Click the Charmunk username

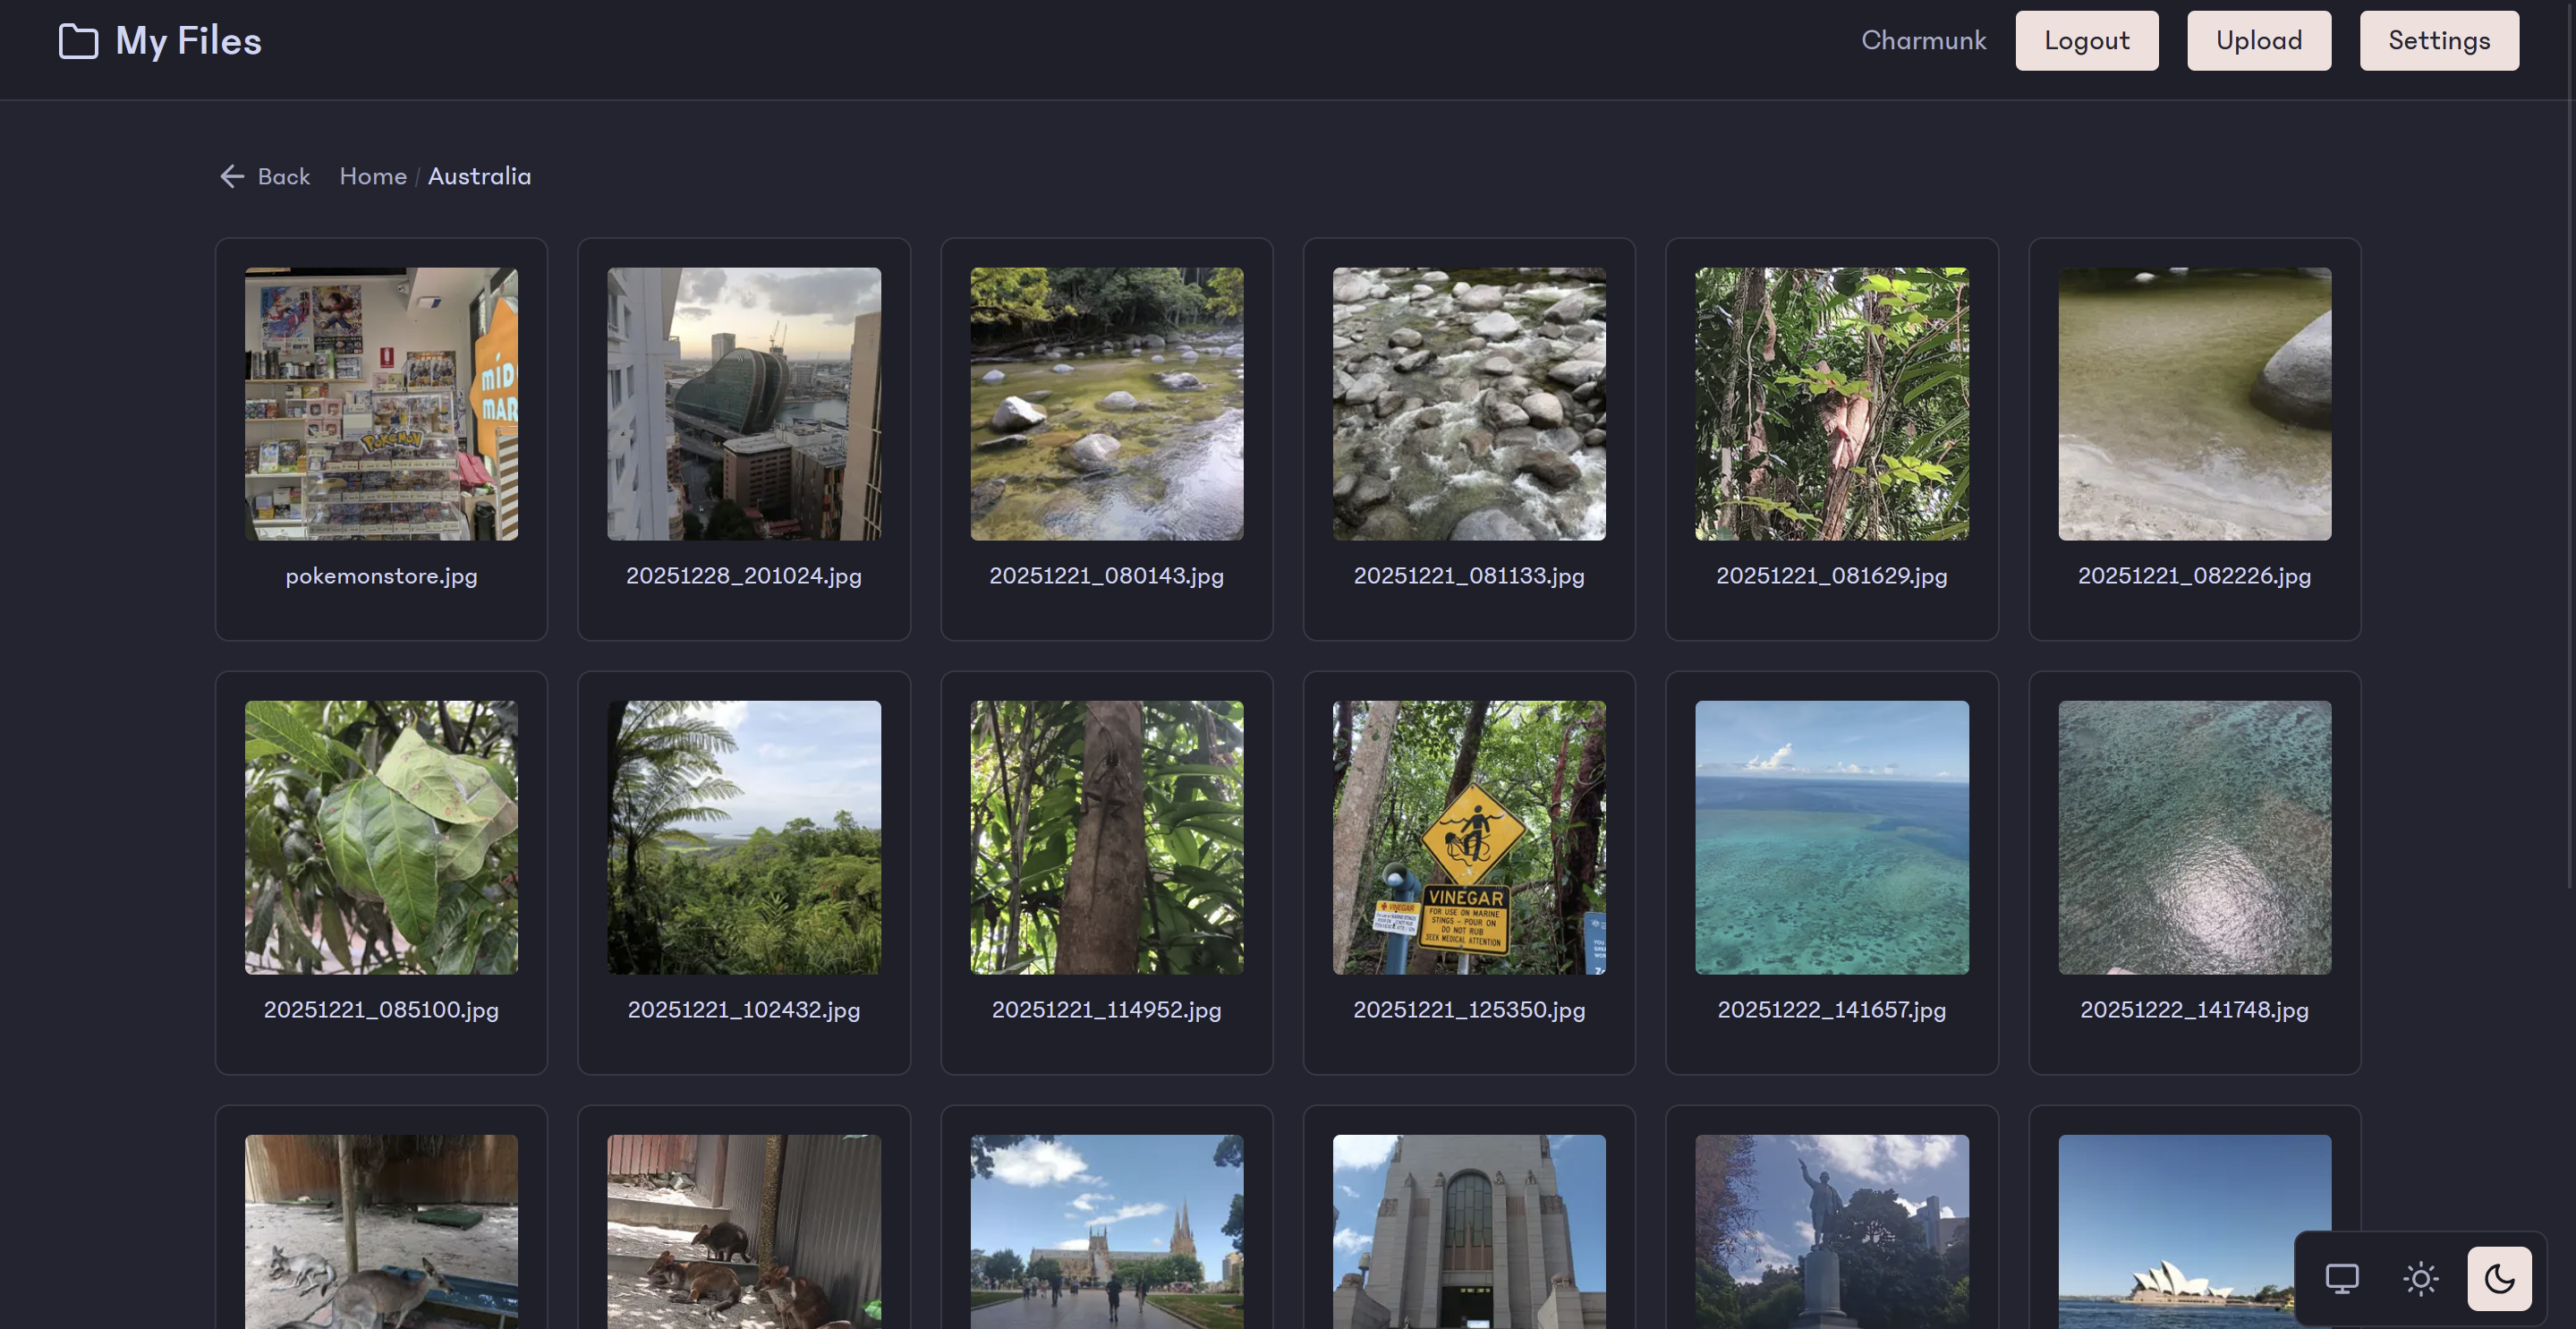1923,41
